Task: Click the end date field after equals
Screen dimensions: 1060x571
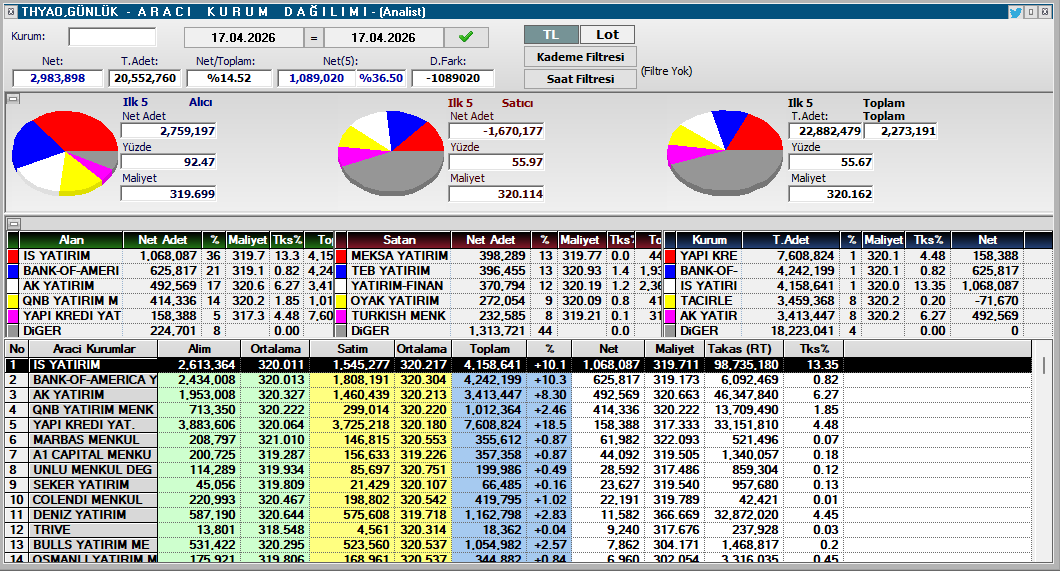Action: (383, 38)
